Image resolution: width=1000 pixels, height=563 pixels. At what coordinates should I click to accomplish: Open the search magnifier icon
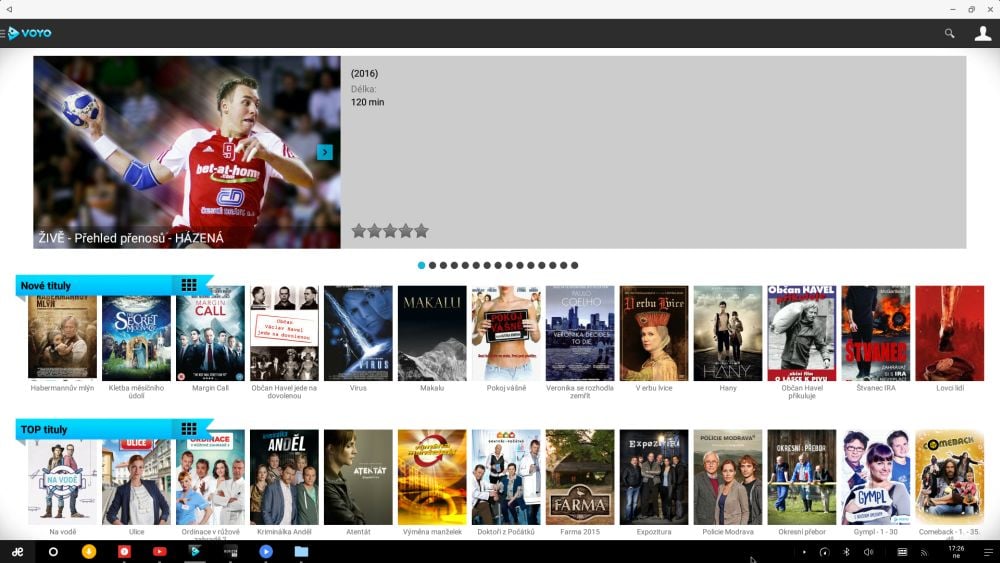coord(949,33)
